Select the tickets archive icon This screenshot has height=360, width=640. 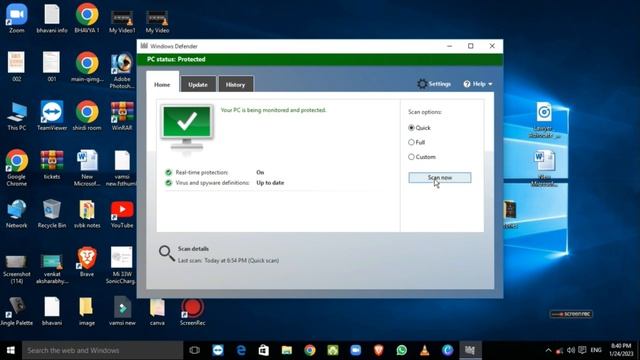[x=52, y=165]
